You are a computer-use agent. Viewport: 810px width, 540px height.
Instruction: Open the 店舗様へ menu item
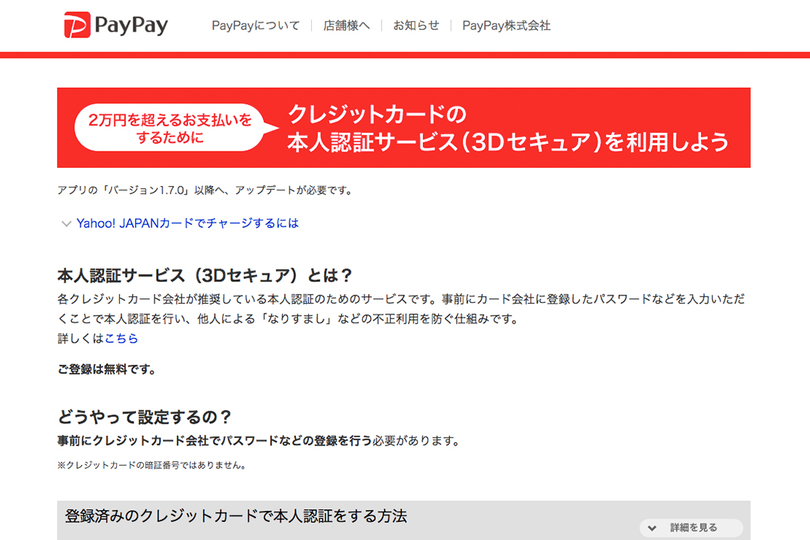pos(347,25)
